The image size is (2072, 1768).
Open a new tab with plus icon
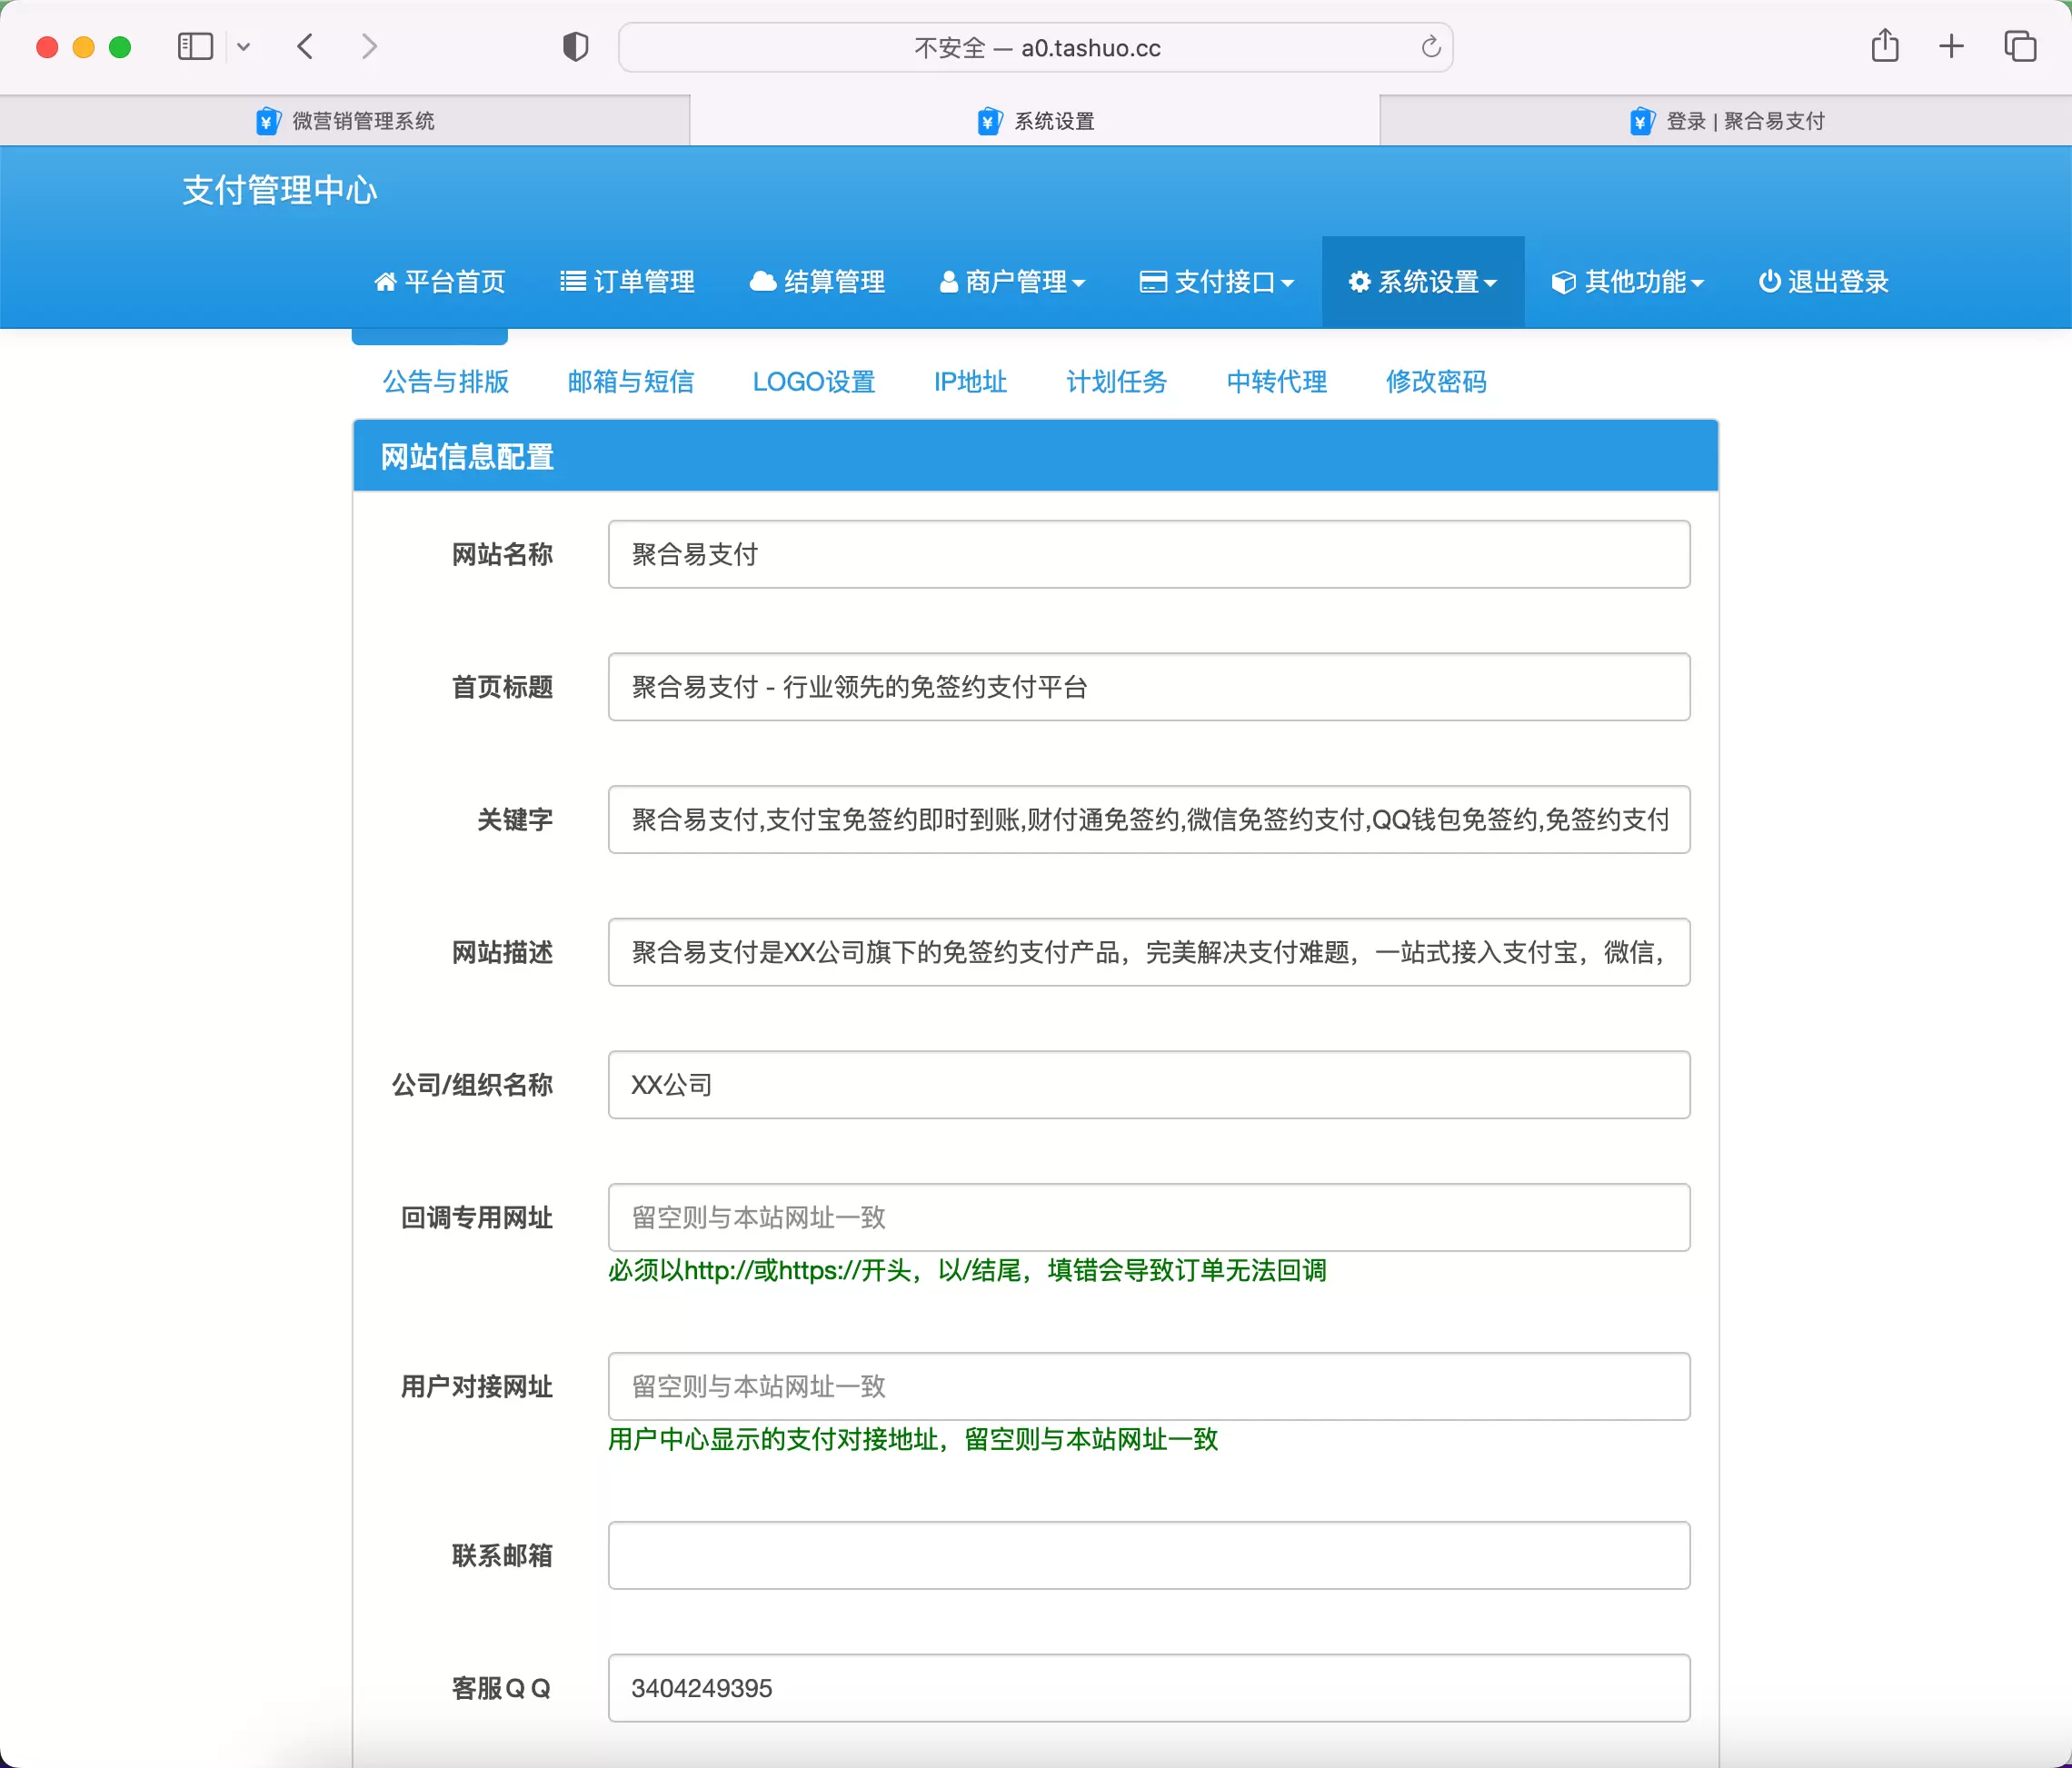point(1951,47)
